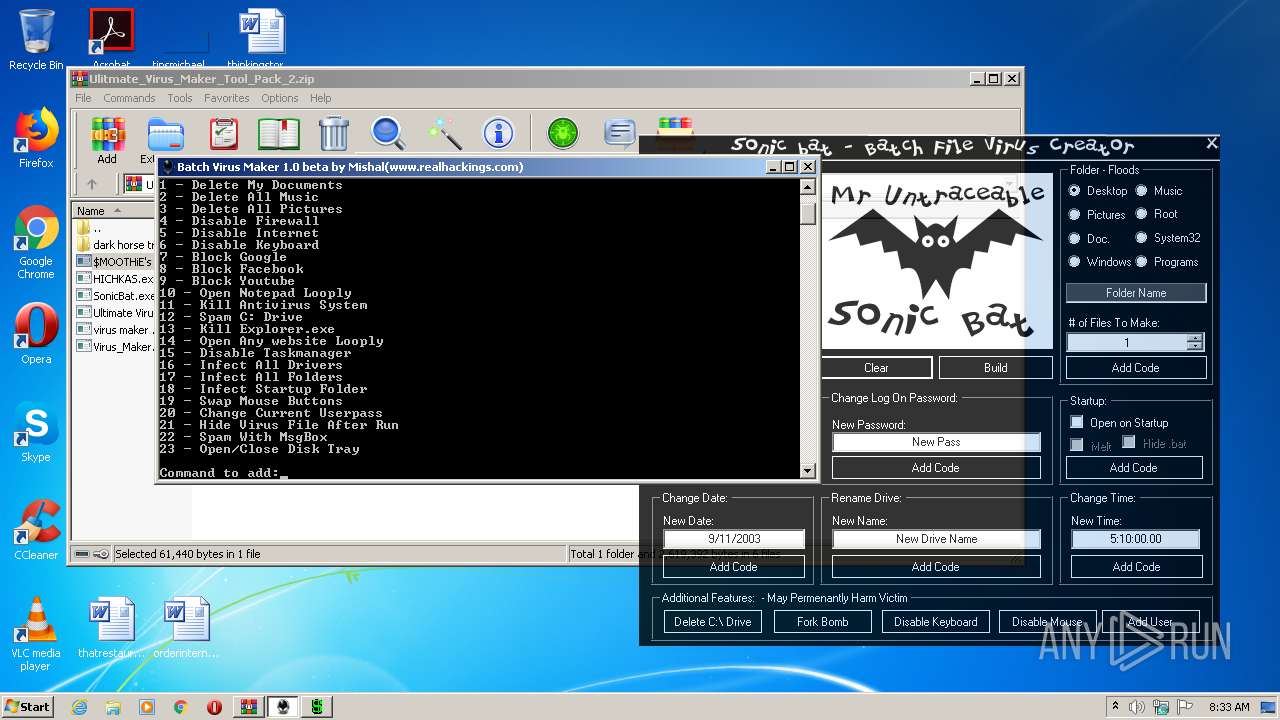The width and height of the screenshot is (1280, 720).
Task: Click WinRAR Wizard wand icon
Action: tap(444, 133)
